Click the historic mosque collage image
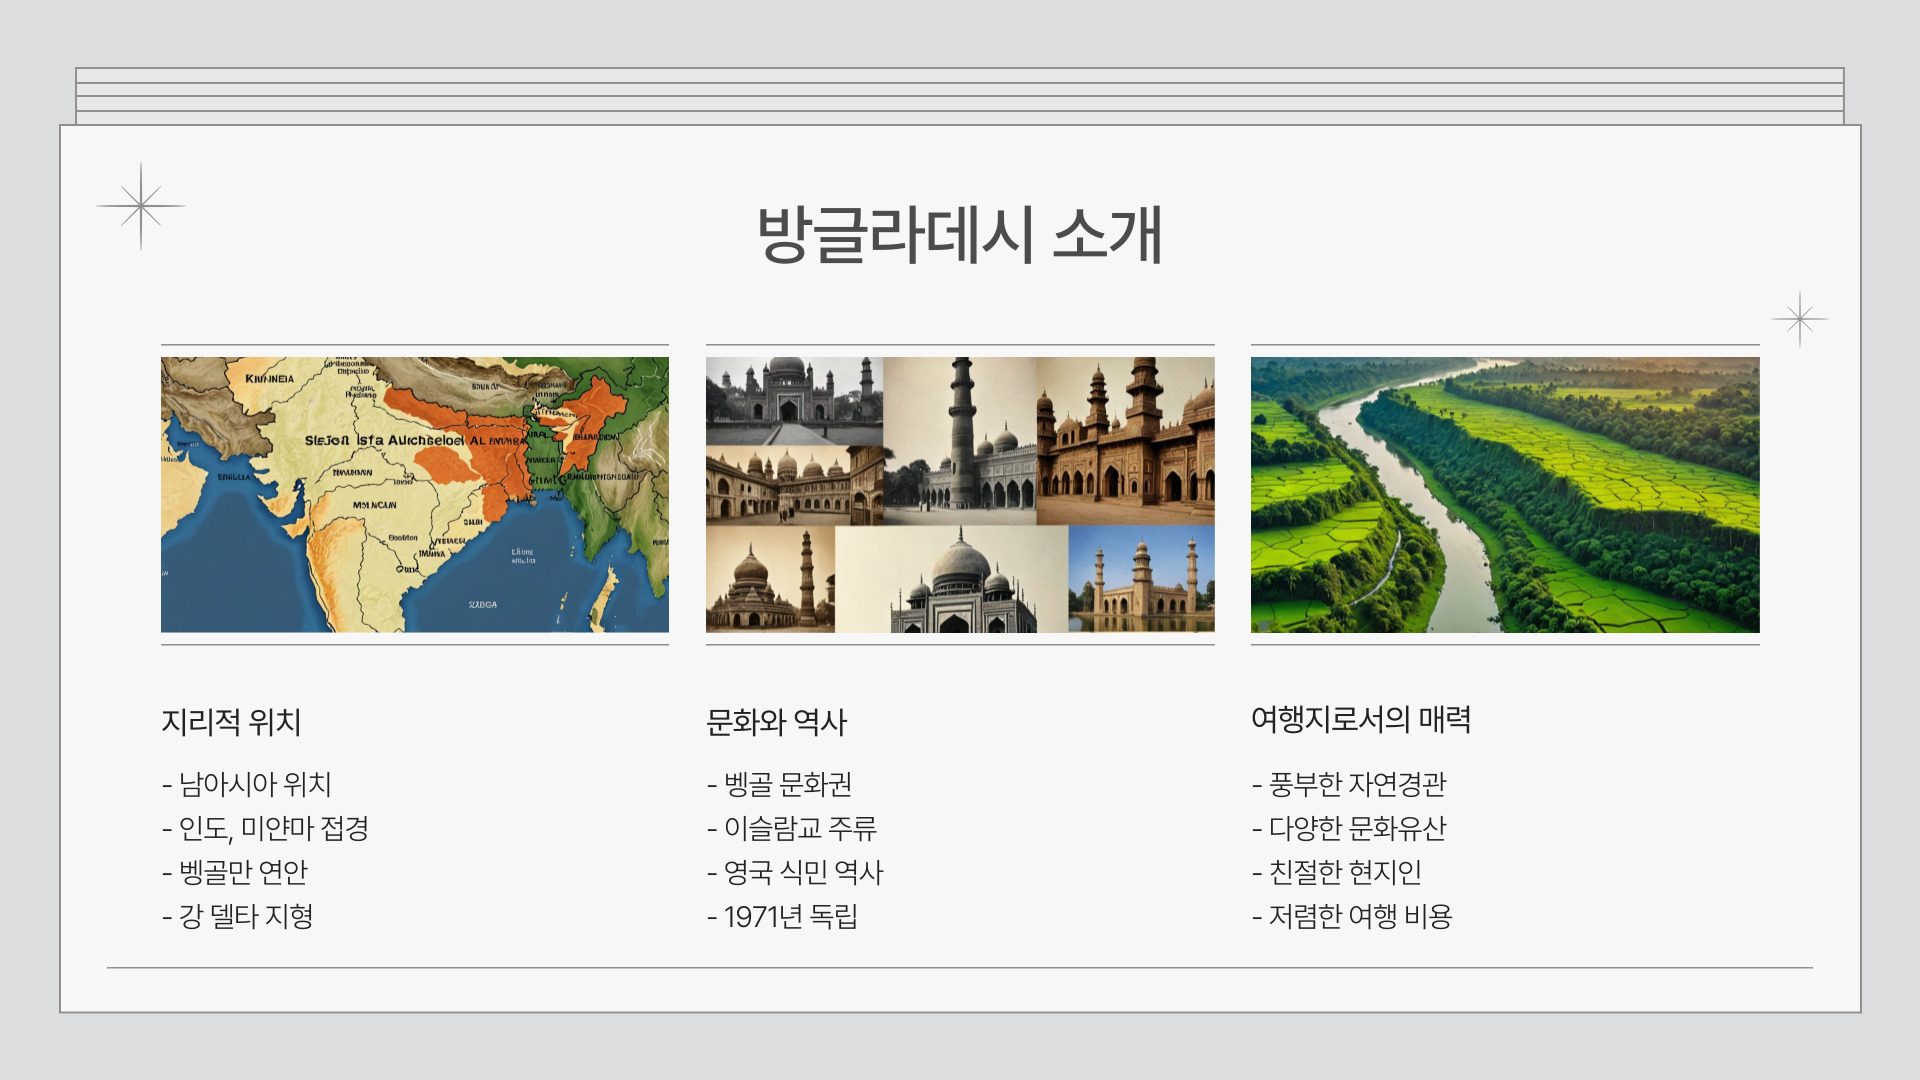The width and height of the screenshot is (1920, 1080). click(959, 494)
